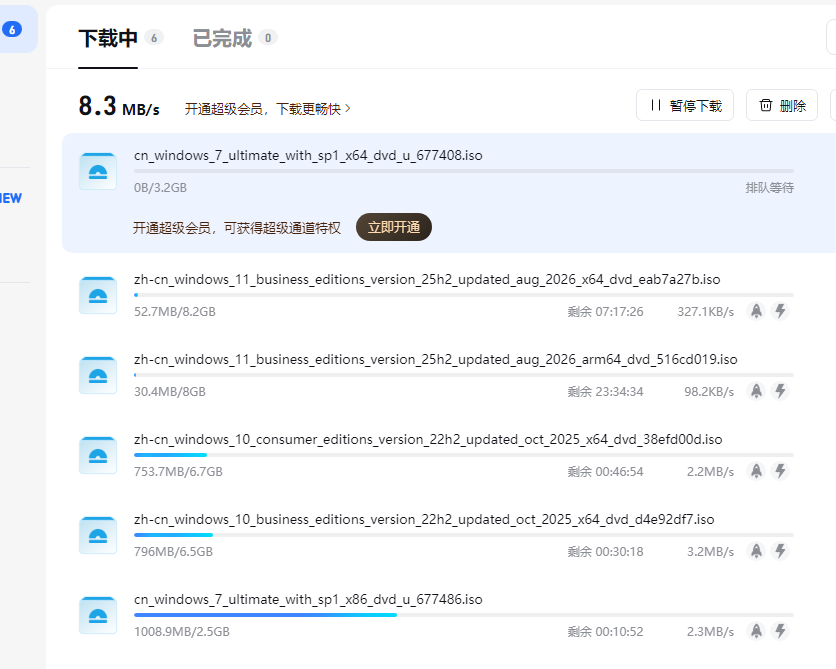Click 剩余 07:17:26 remaining time
This screenshot has width=836, height=669.
pos(605,311)
